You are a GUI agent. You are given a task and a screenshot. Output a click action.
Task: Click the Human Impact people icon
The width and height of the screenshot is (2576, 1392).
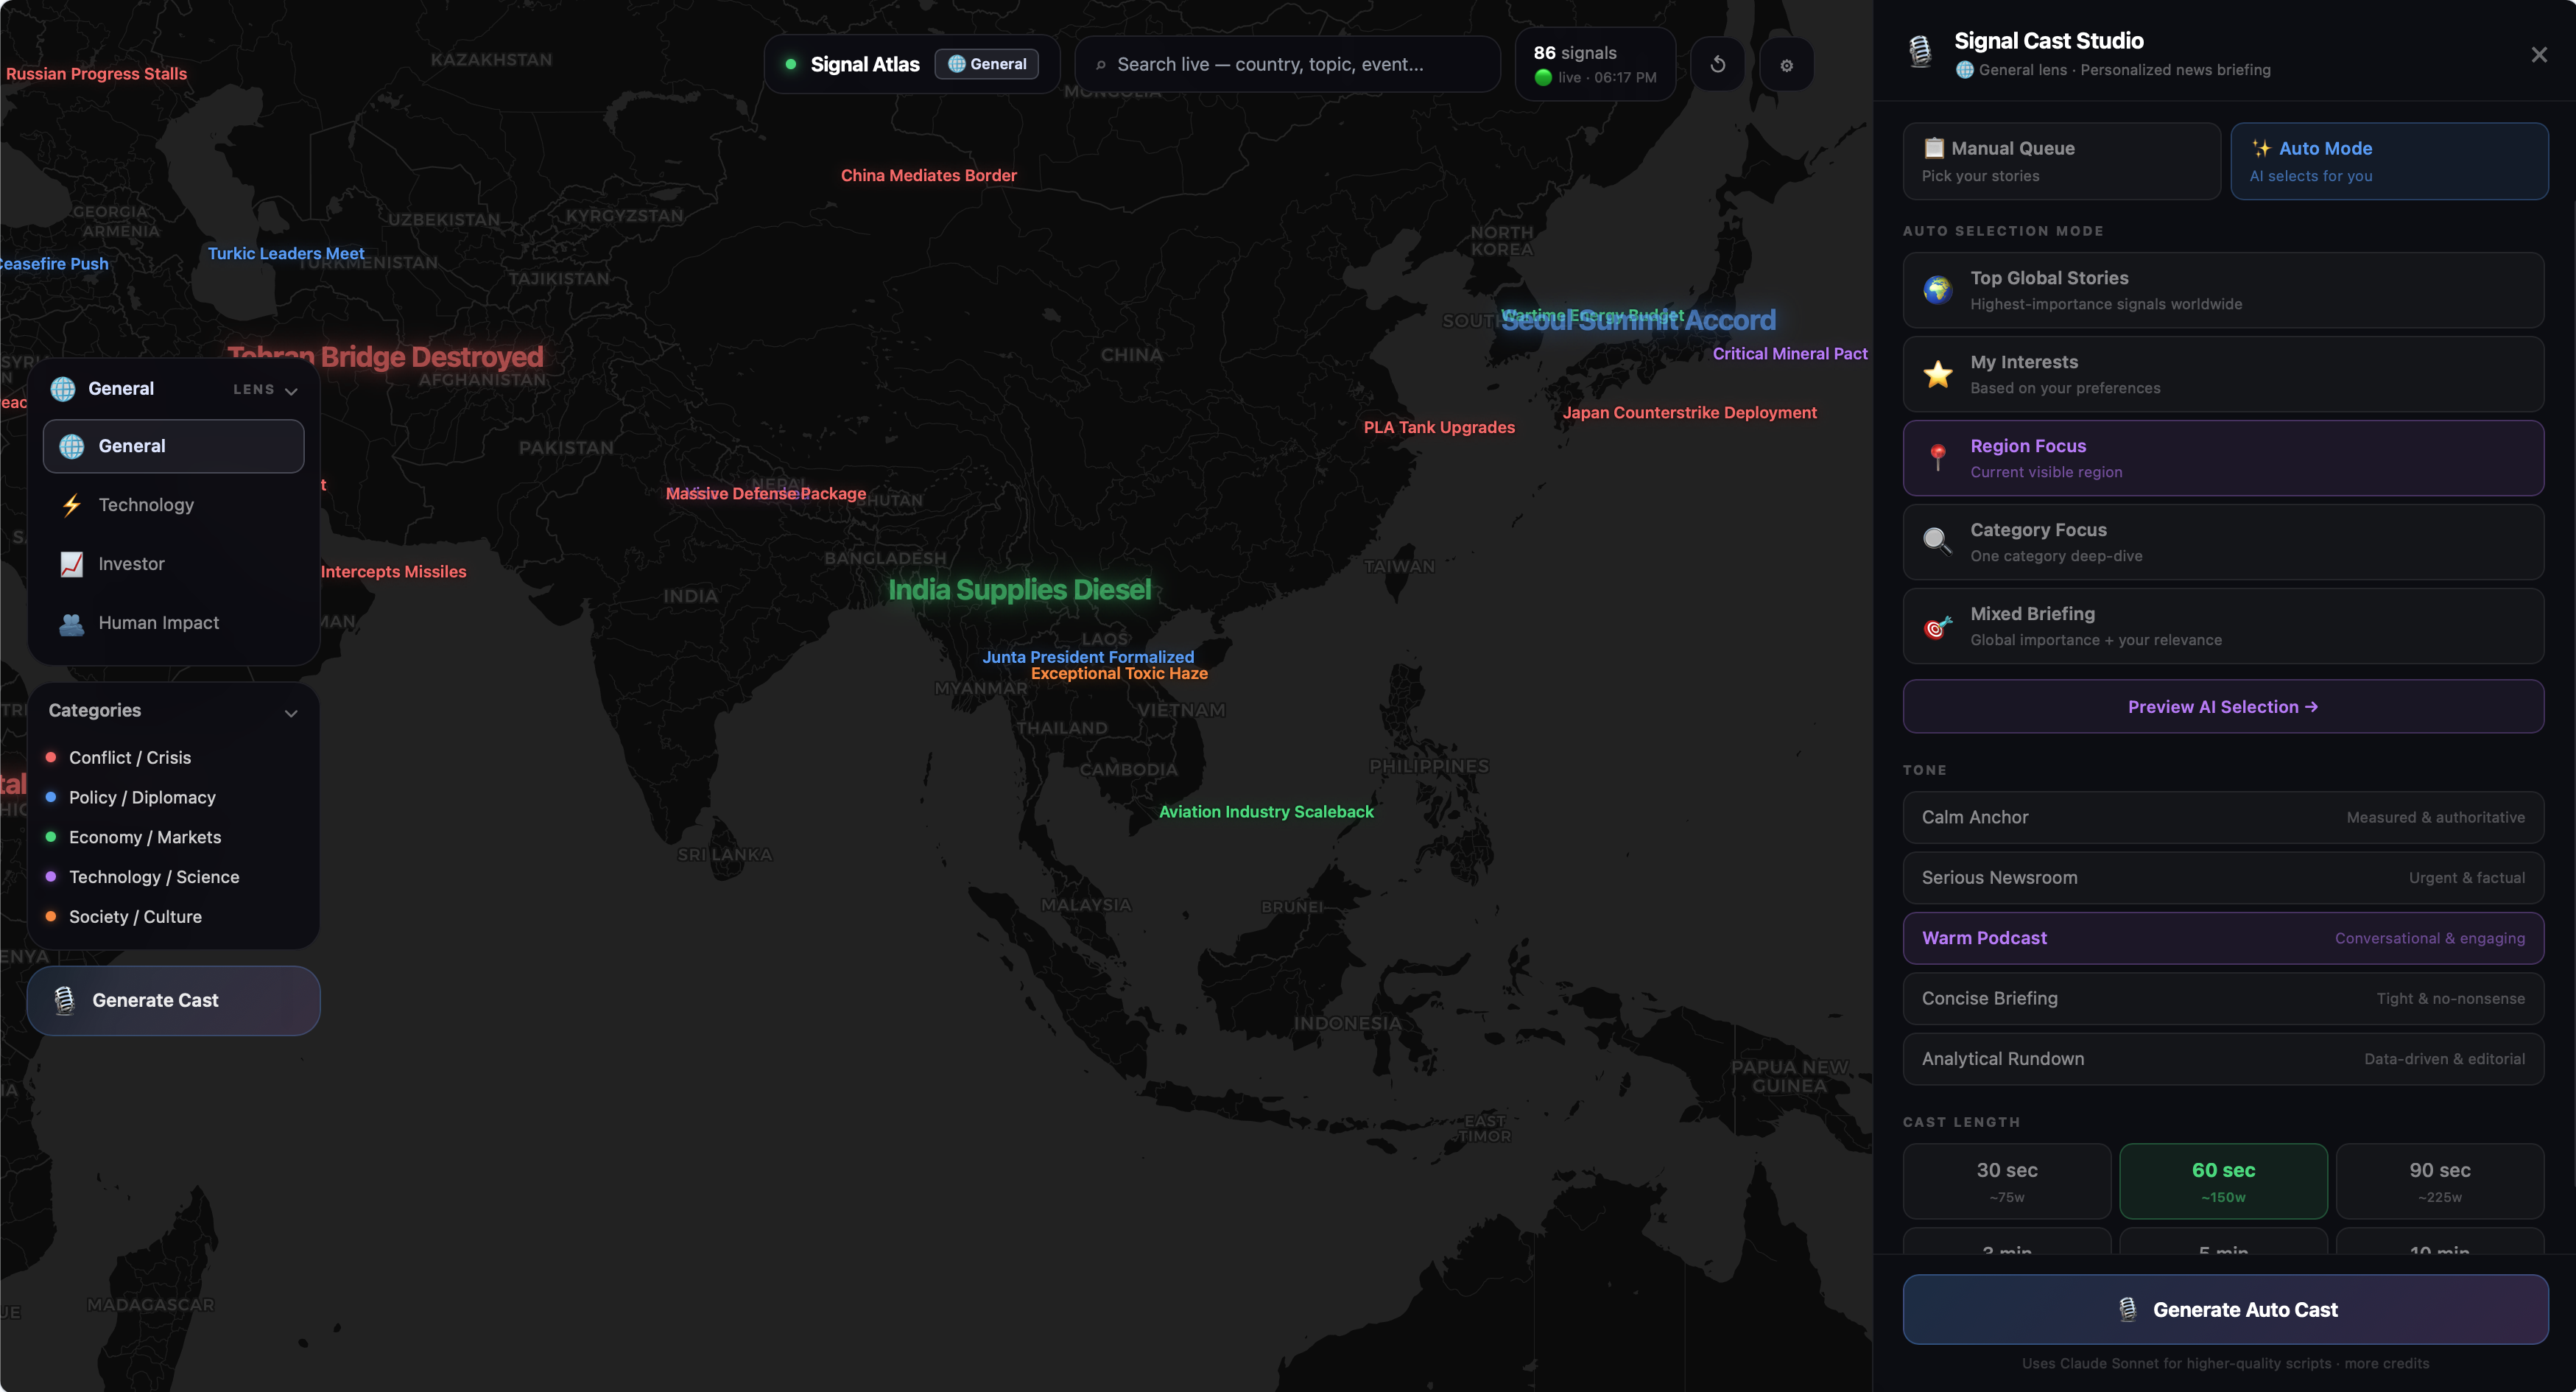[x=72, y=623]
